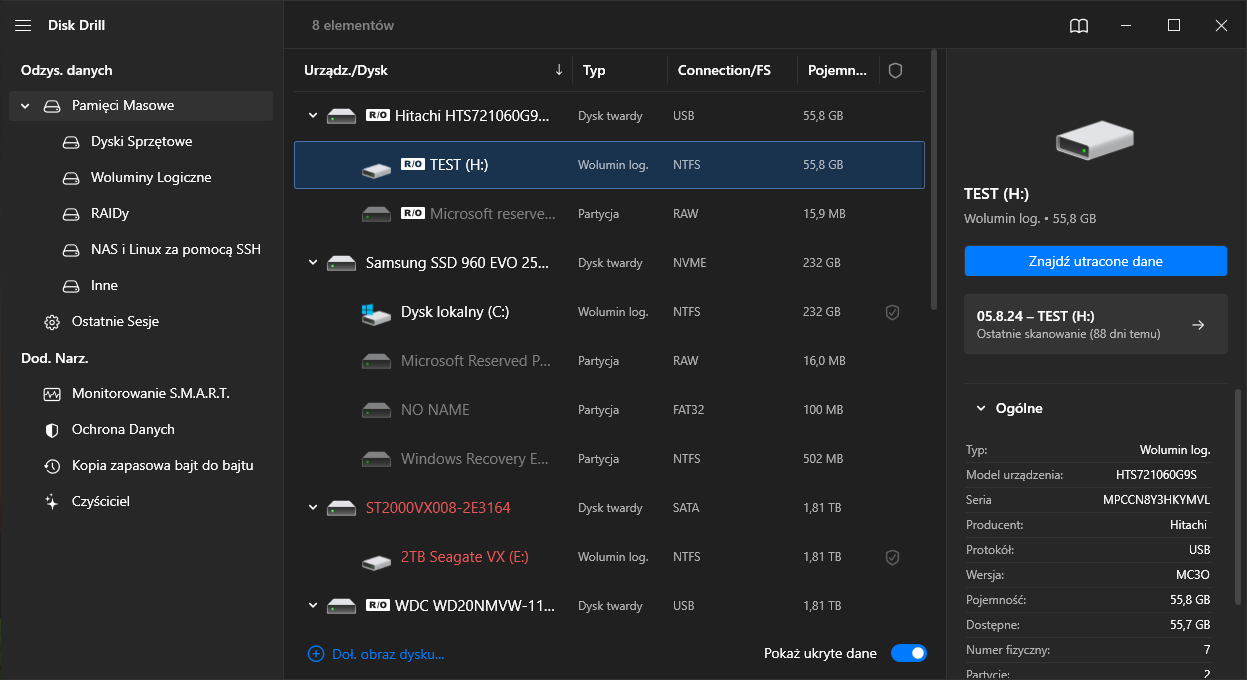The image size is (1247, 680).
Task: Select the Microsoft Reserved P... 16,0 MB row
Action: click(x=609, y=361)
